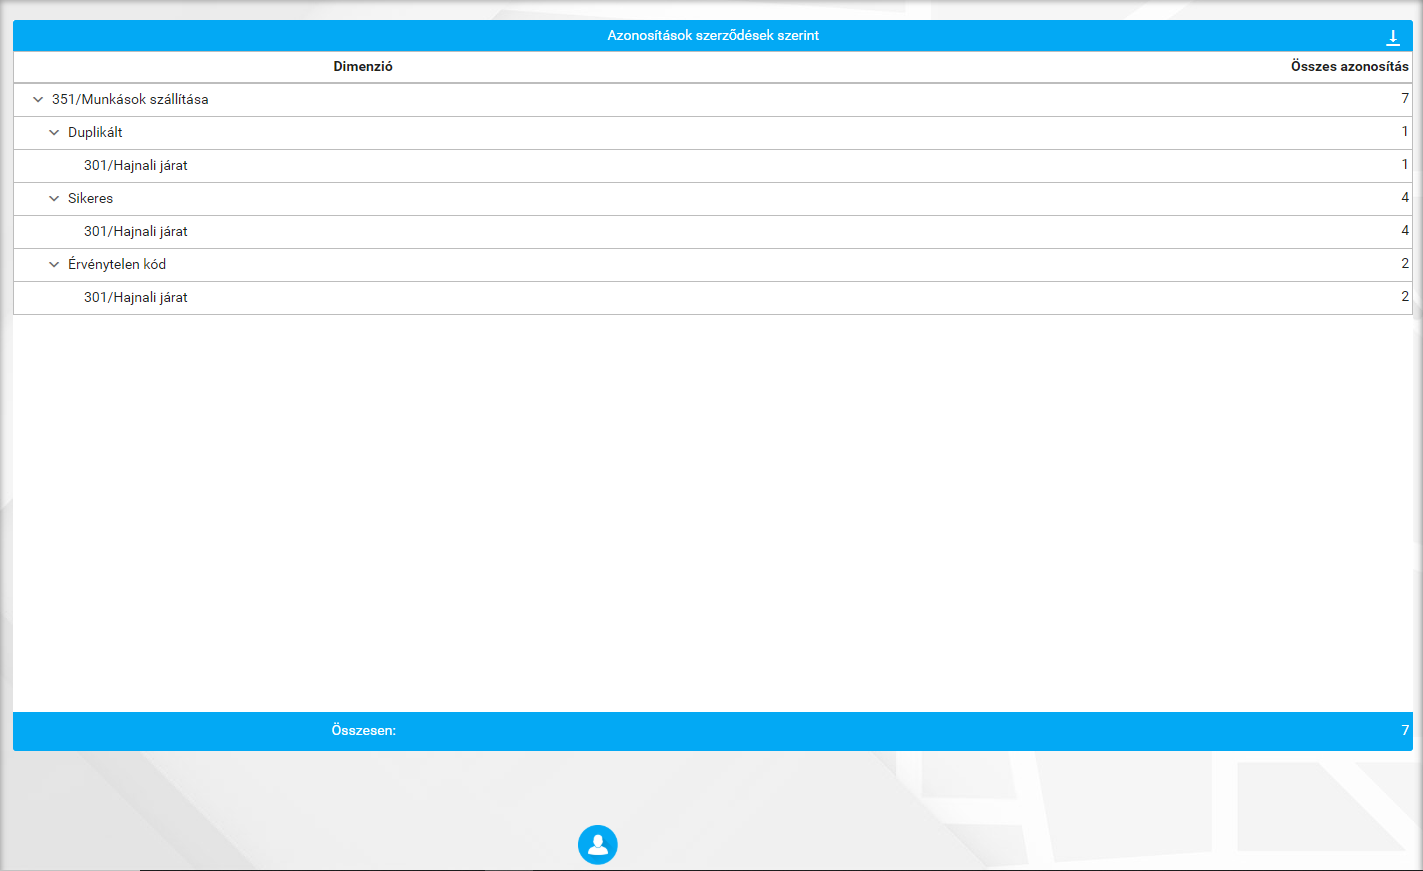Select 301/Hajnali járat under Érvénytelen kód
1423x871 pixels.
(x=136, y=298)
